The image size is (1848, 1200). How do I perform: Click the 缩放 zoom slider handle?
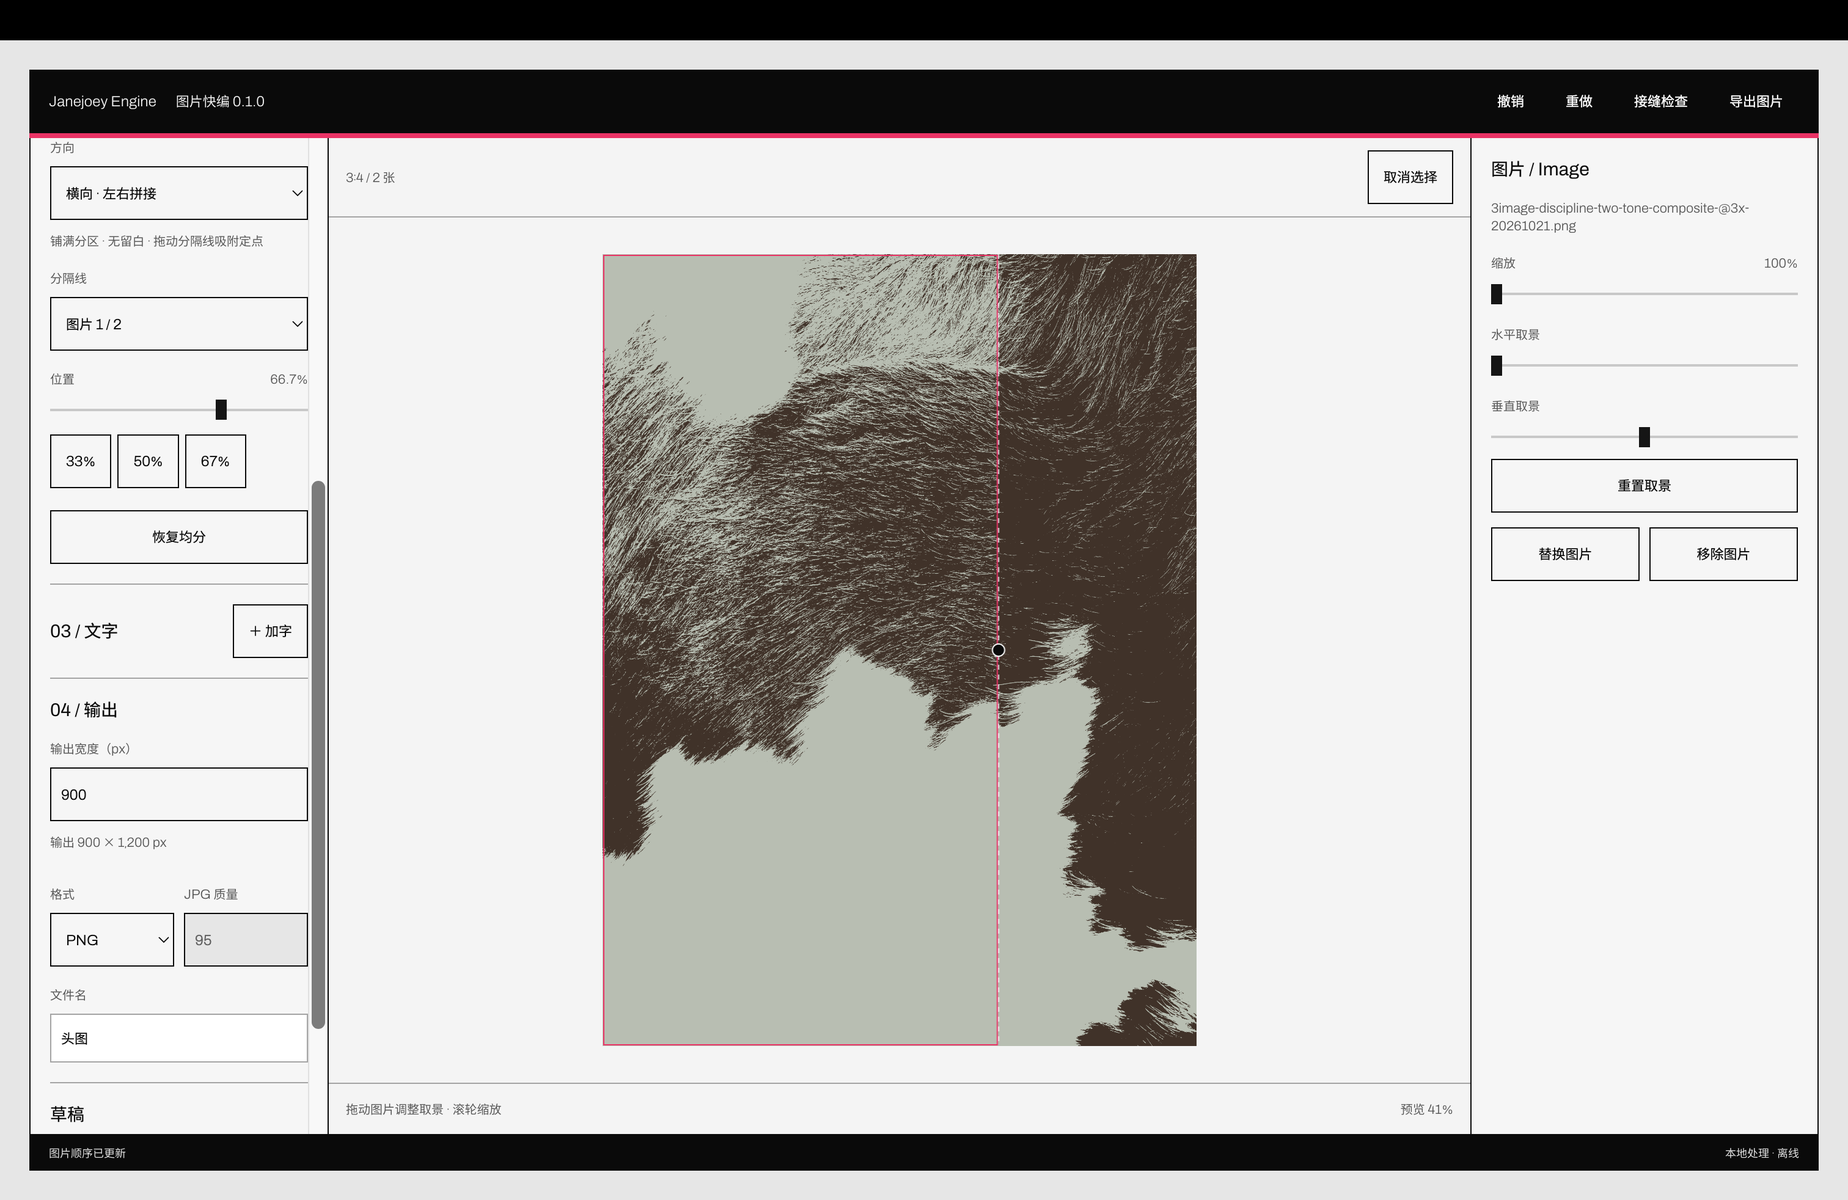click(1497, 294)
